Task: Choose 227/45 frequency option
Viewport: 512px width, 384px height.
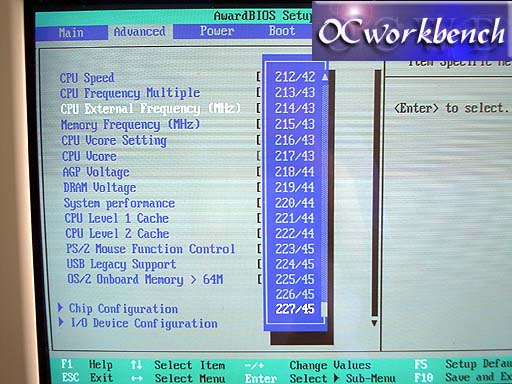Action: click(x=295, y=309)
